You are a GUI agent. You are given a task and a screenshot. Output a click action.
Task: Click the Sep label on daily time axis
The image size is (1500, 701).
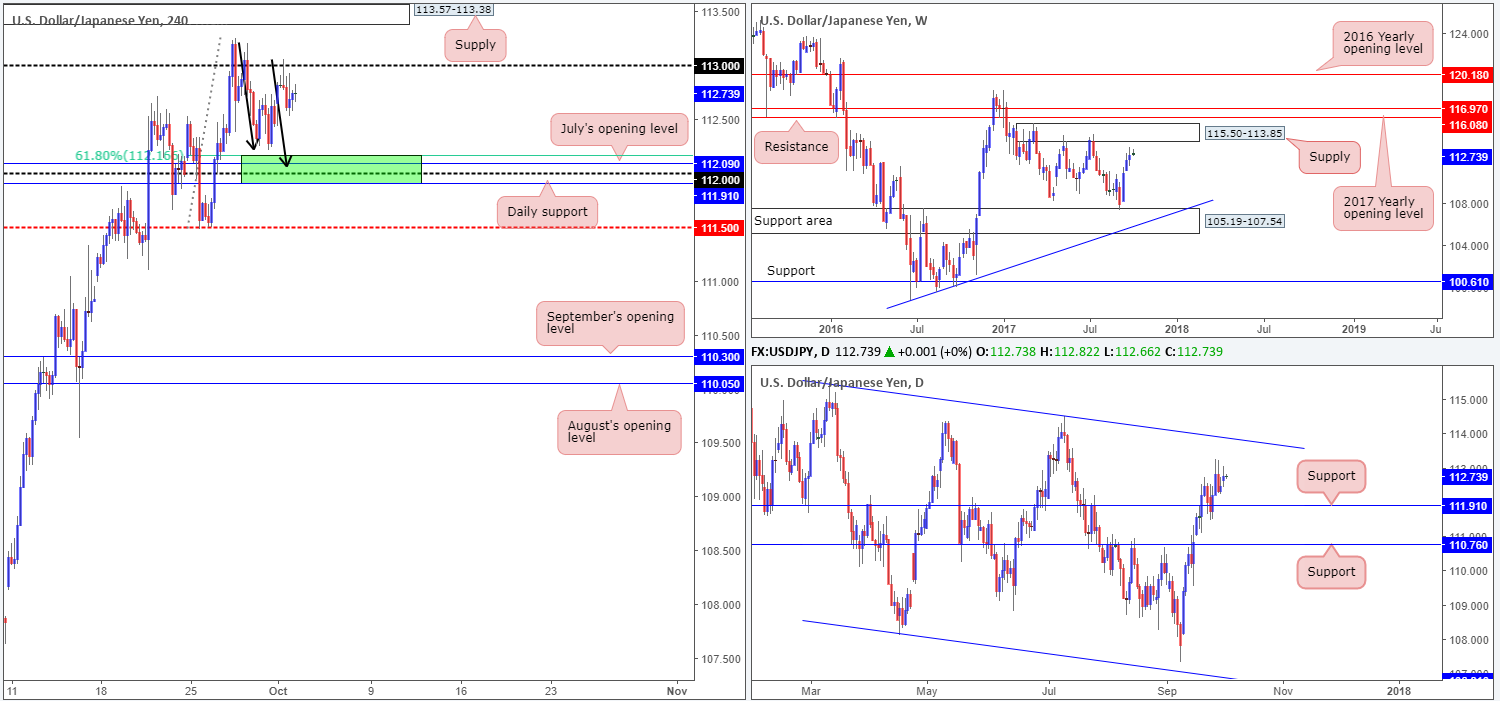coord(1166,690)
